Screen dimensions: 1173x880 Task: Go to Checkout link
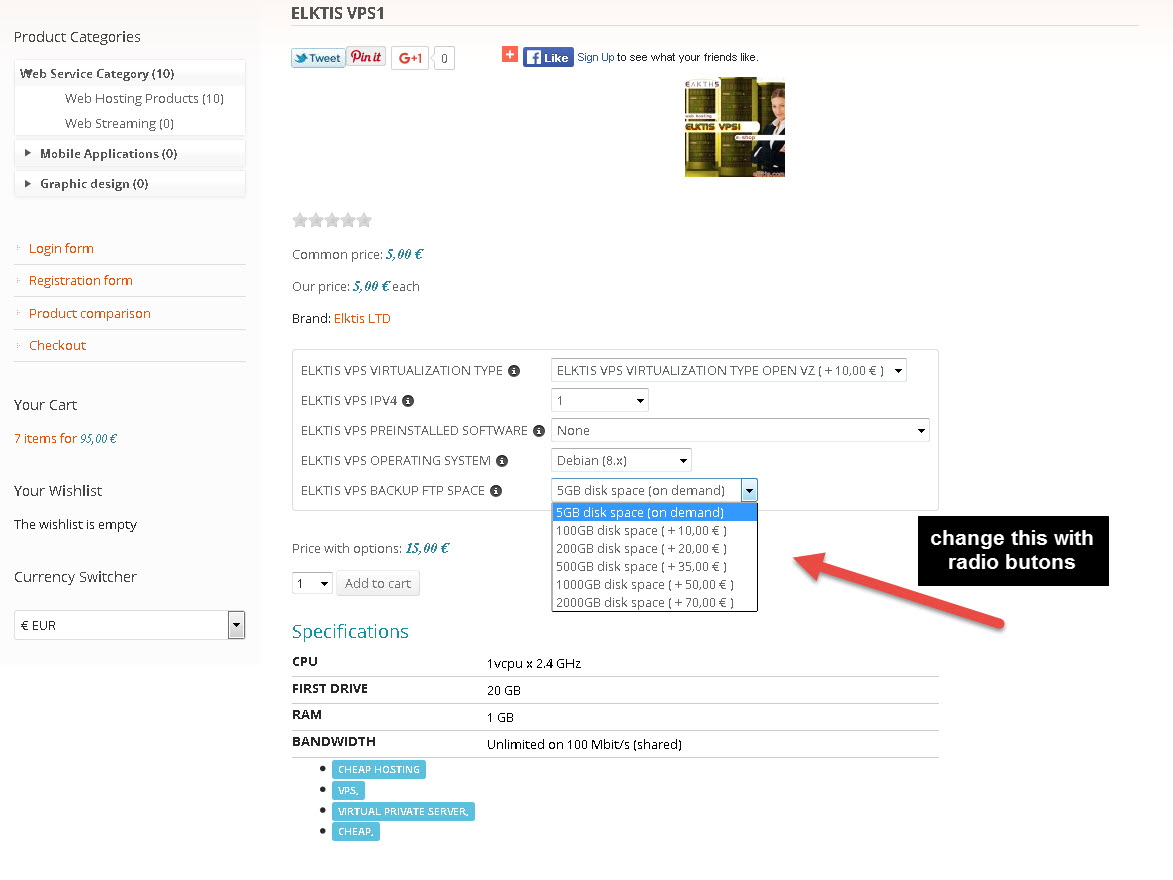pos(58,346)
